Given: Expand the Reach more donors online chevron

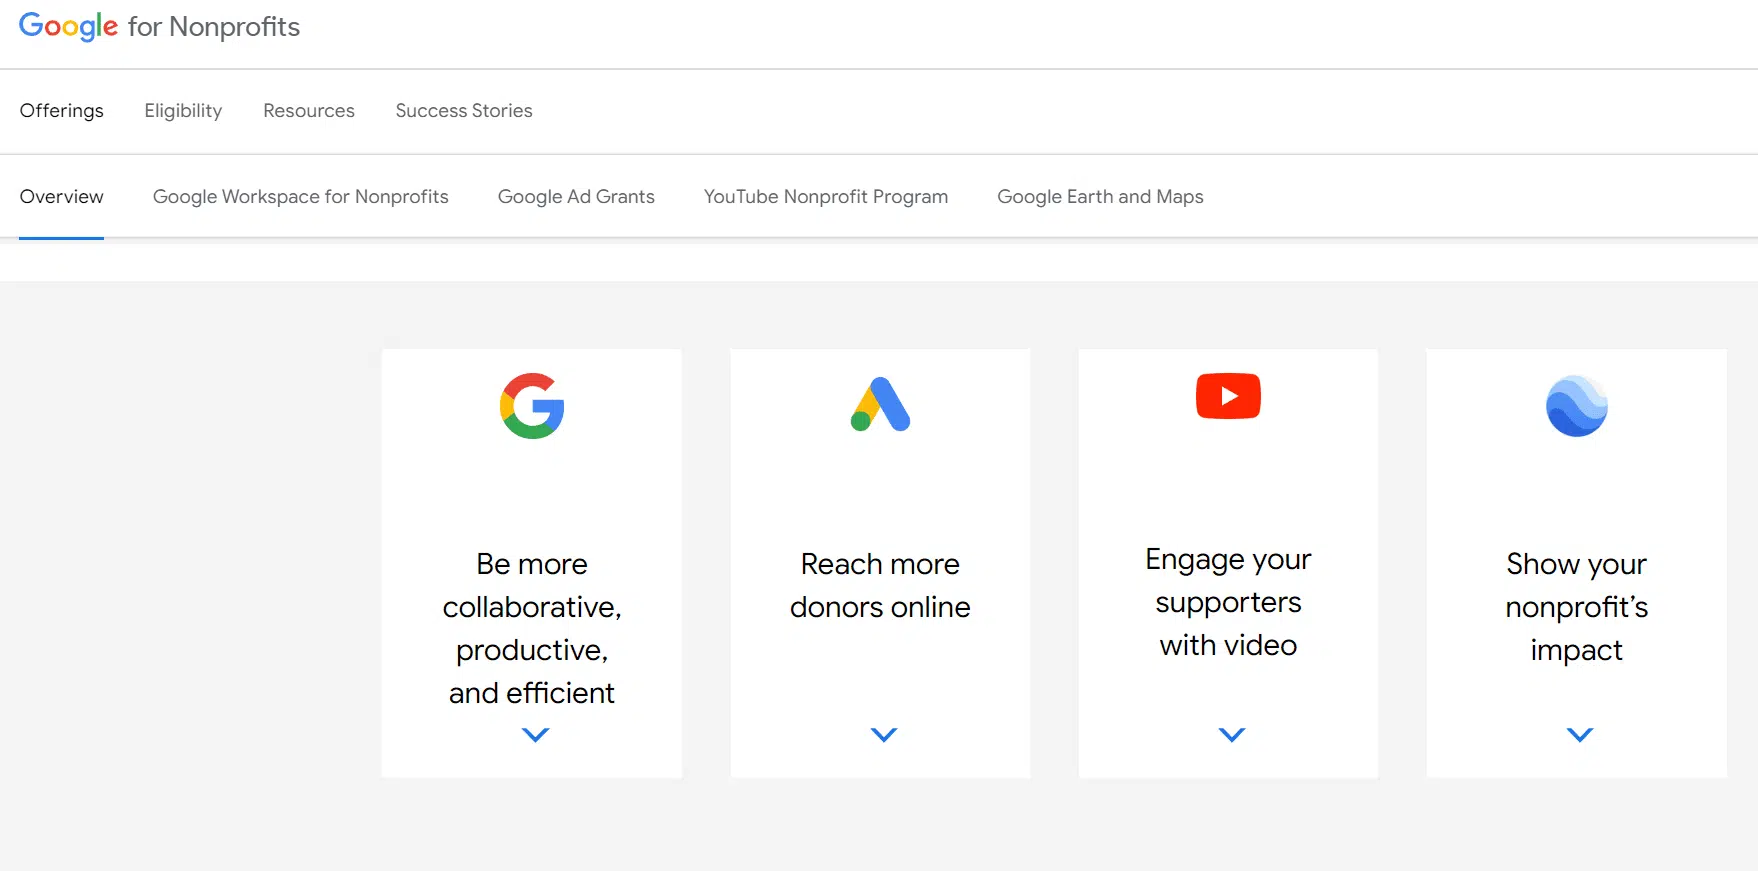Looking at the screenshot, I should (x=884, y=735).
